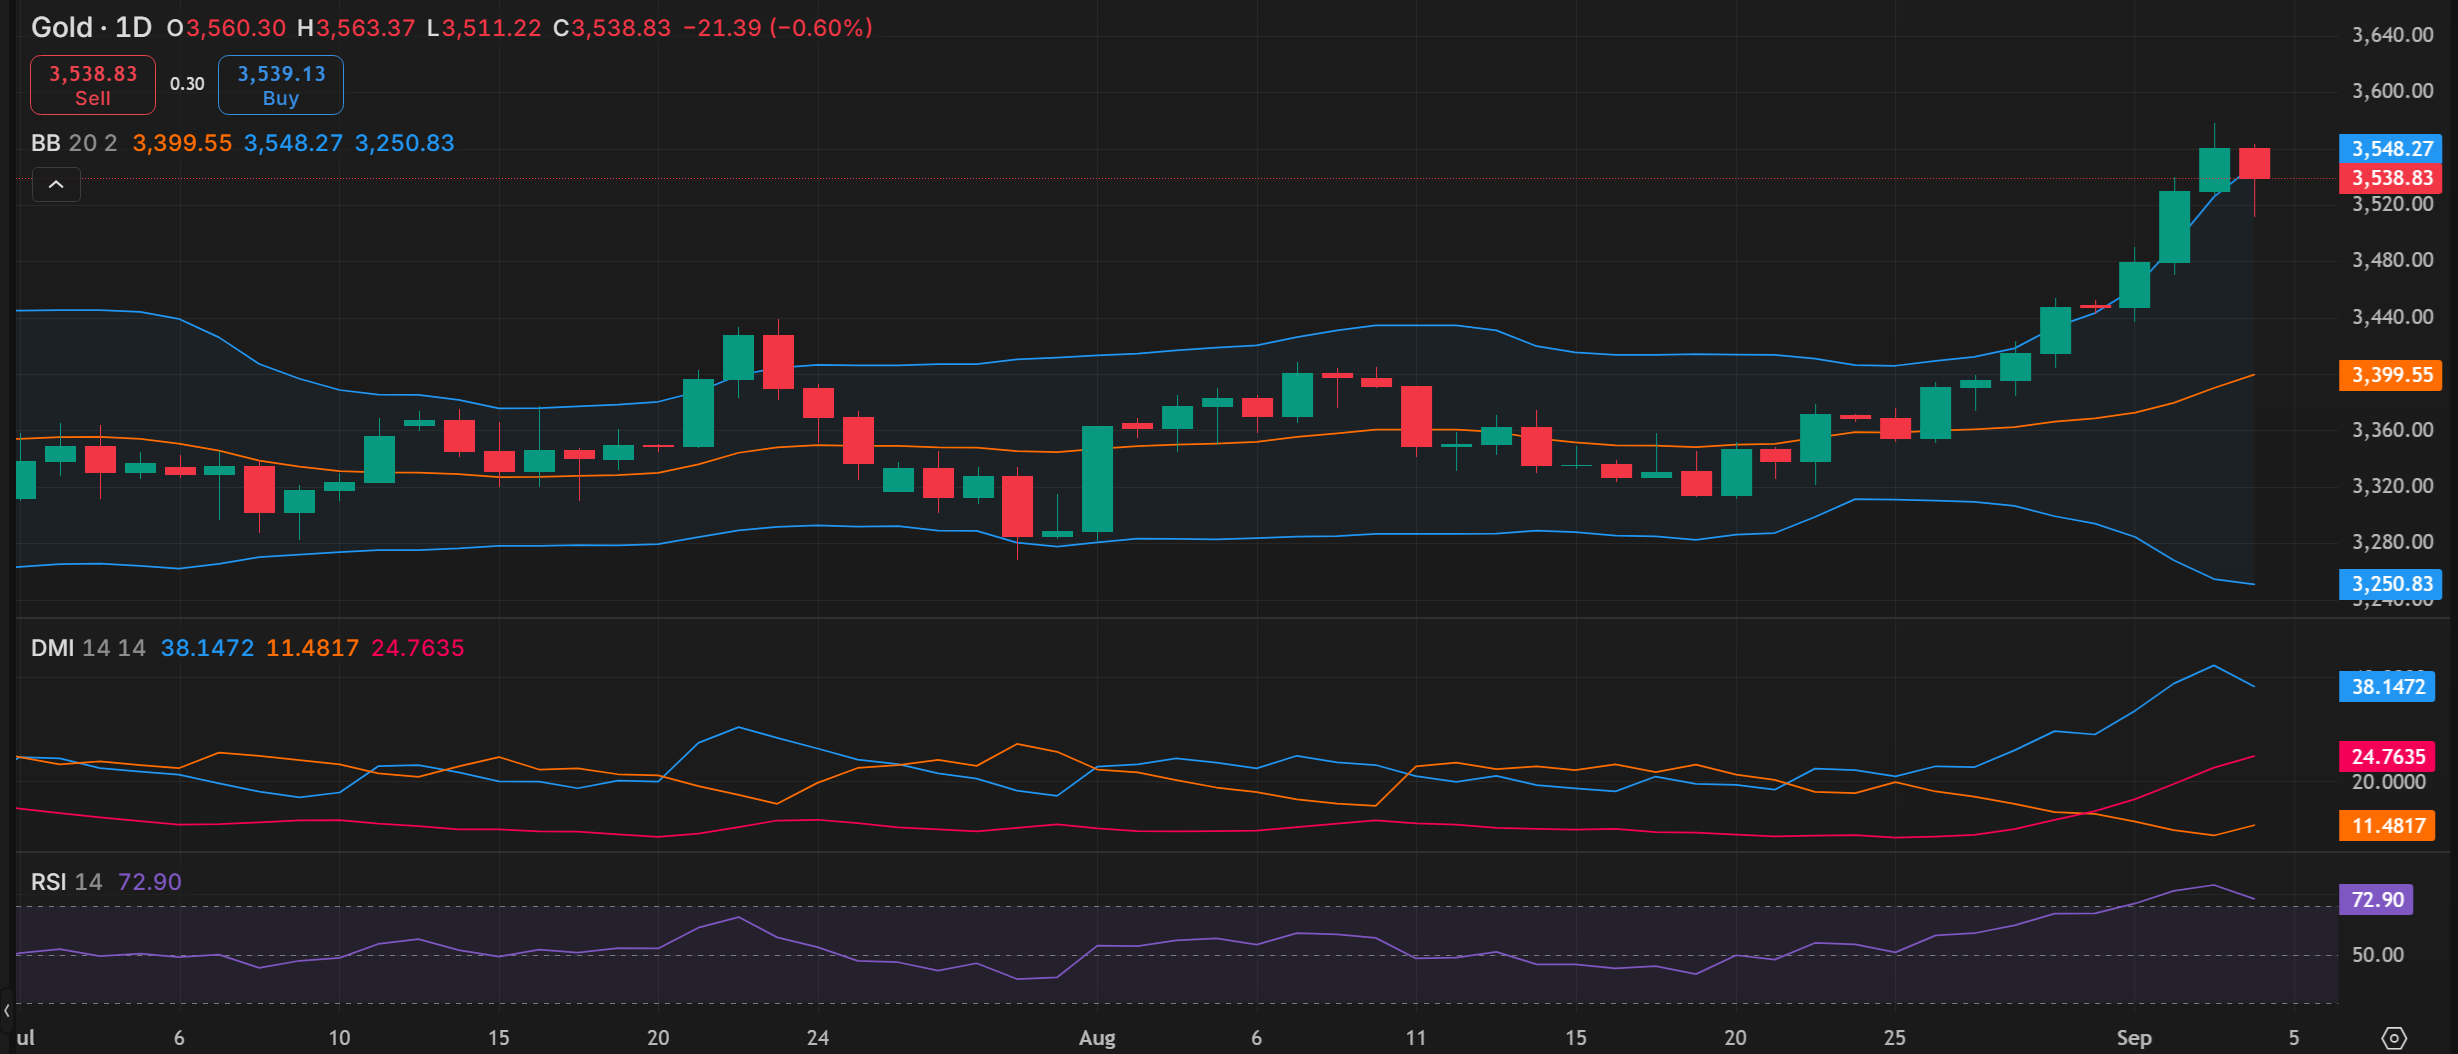Expand the left toolbar via edge arrow
This screenshot has width=2458, height=1054.
click(6, 1011)
